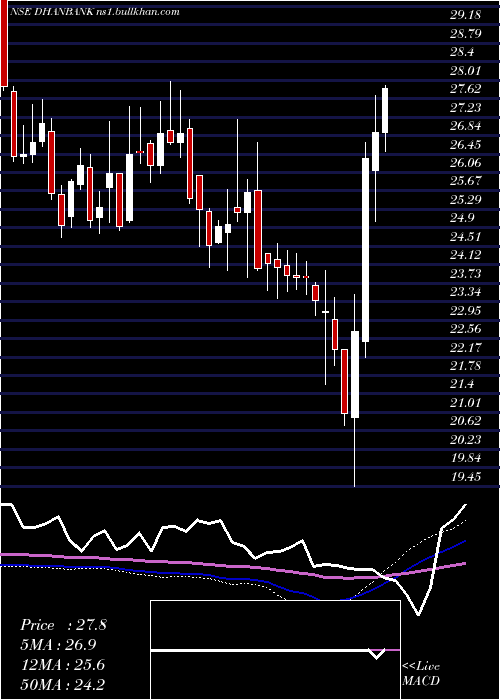Click the 22.17 price axis label
The image size is (500, 700).
point(465,347)
